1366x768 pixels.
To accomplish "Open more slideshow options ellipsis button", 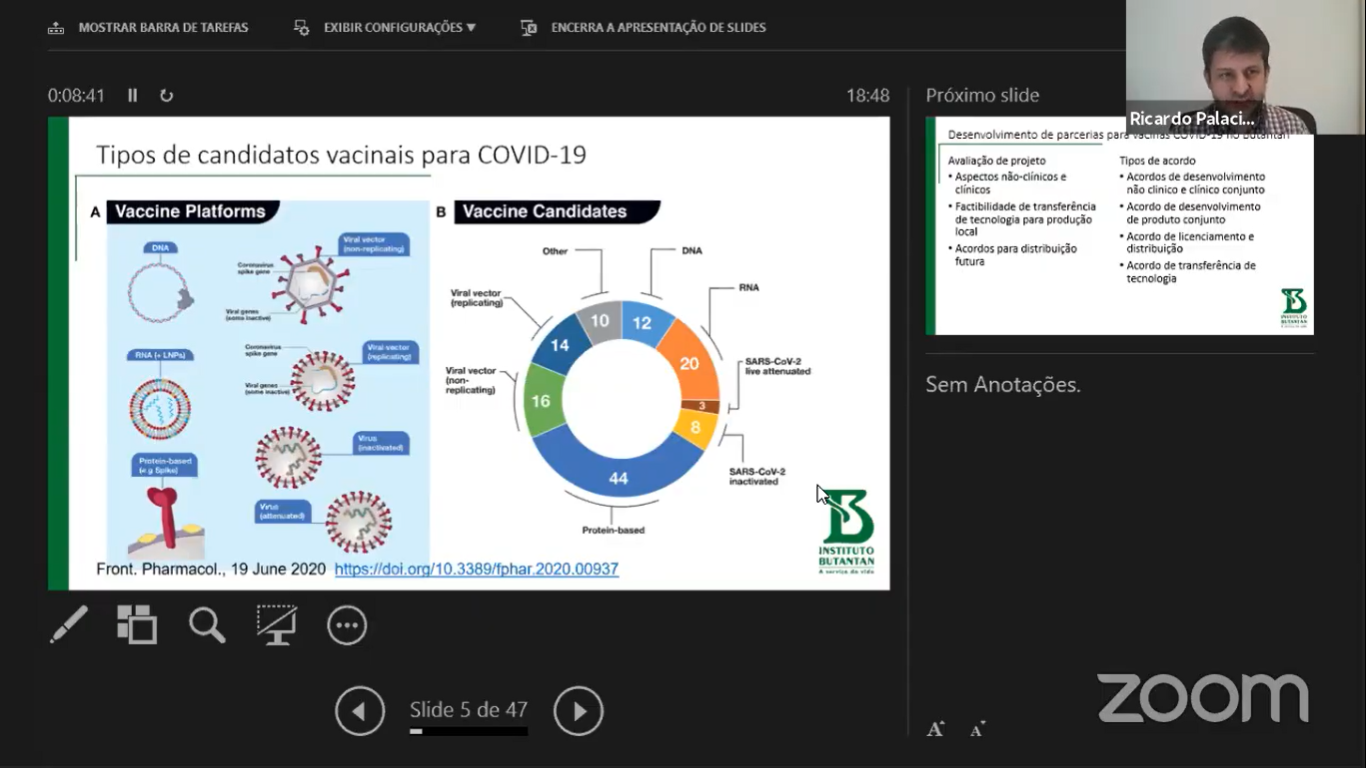I will [x=347, y=625].
